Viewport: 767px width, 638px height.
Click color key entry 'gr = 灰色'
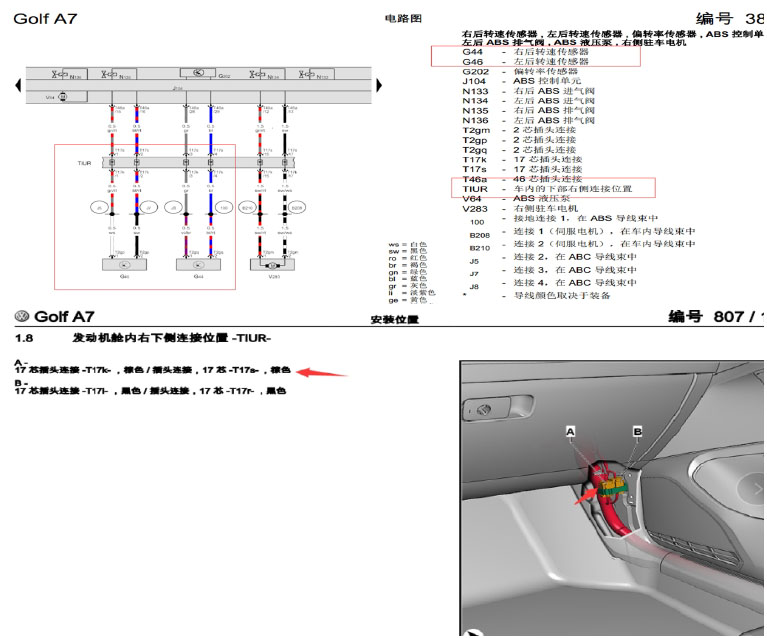click(408, 286)
